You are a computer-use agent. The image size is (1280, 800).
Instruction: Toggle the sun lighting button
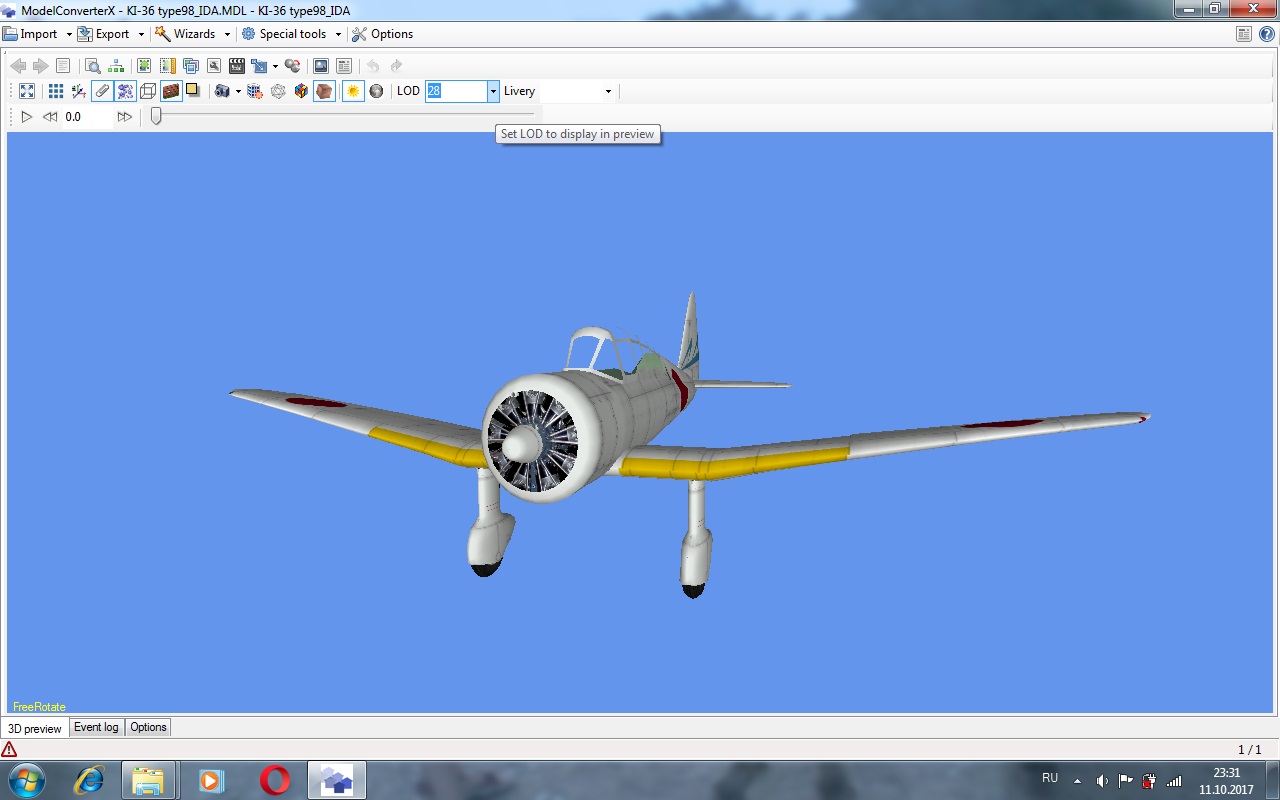click(352, 91)
